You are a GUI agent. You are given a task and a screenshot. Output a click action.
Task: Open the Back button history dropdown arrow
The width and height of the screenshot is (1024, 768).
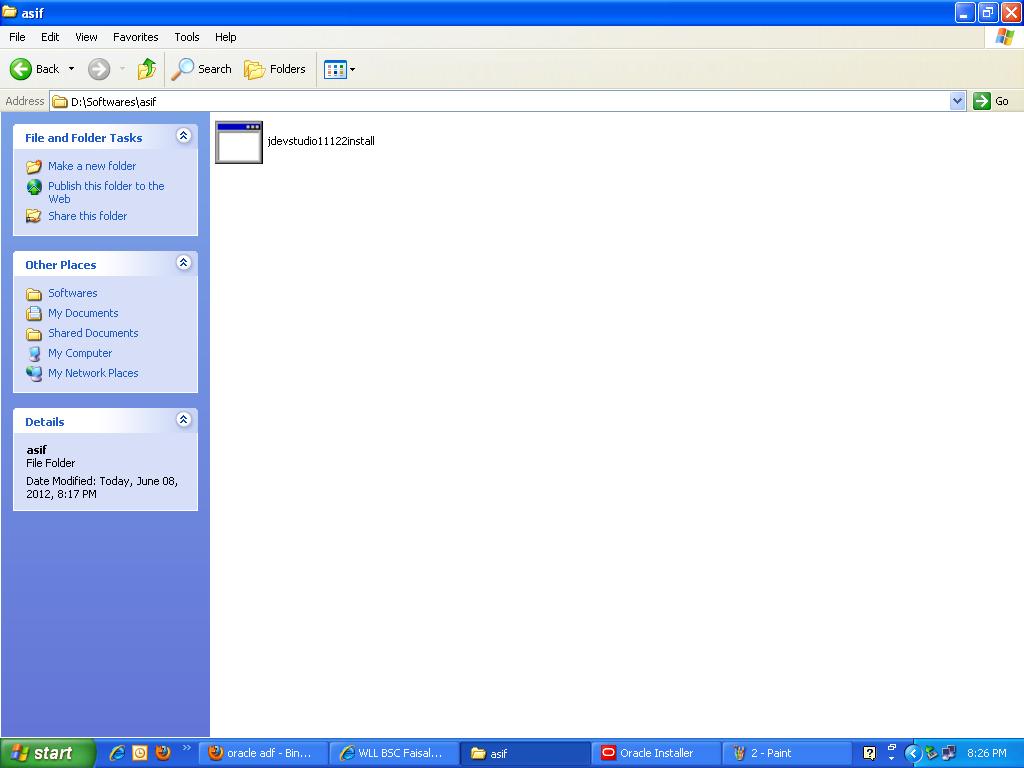click(71, 69)
